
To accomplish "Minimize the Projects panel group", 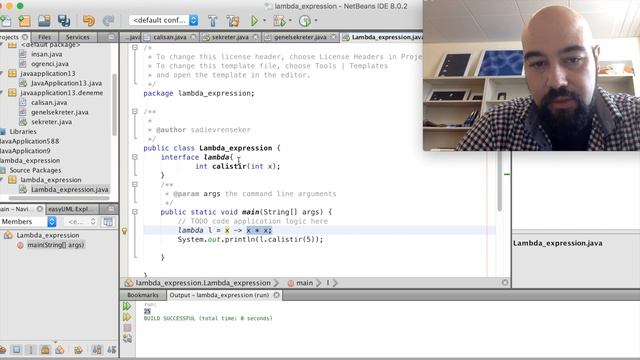I will coord(111,37).
